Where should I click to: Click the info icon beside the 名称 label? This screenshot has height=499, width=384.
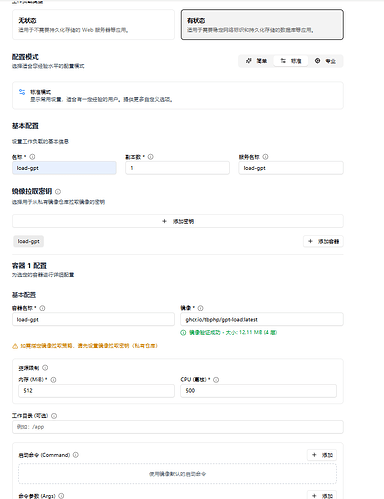click(x=32, y=157)
